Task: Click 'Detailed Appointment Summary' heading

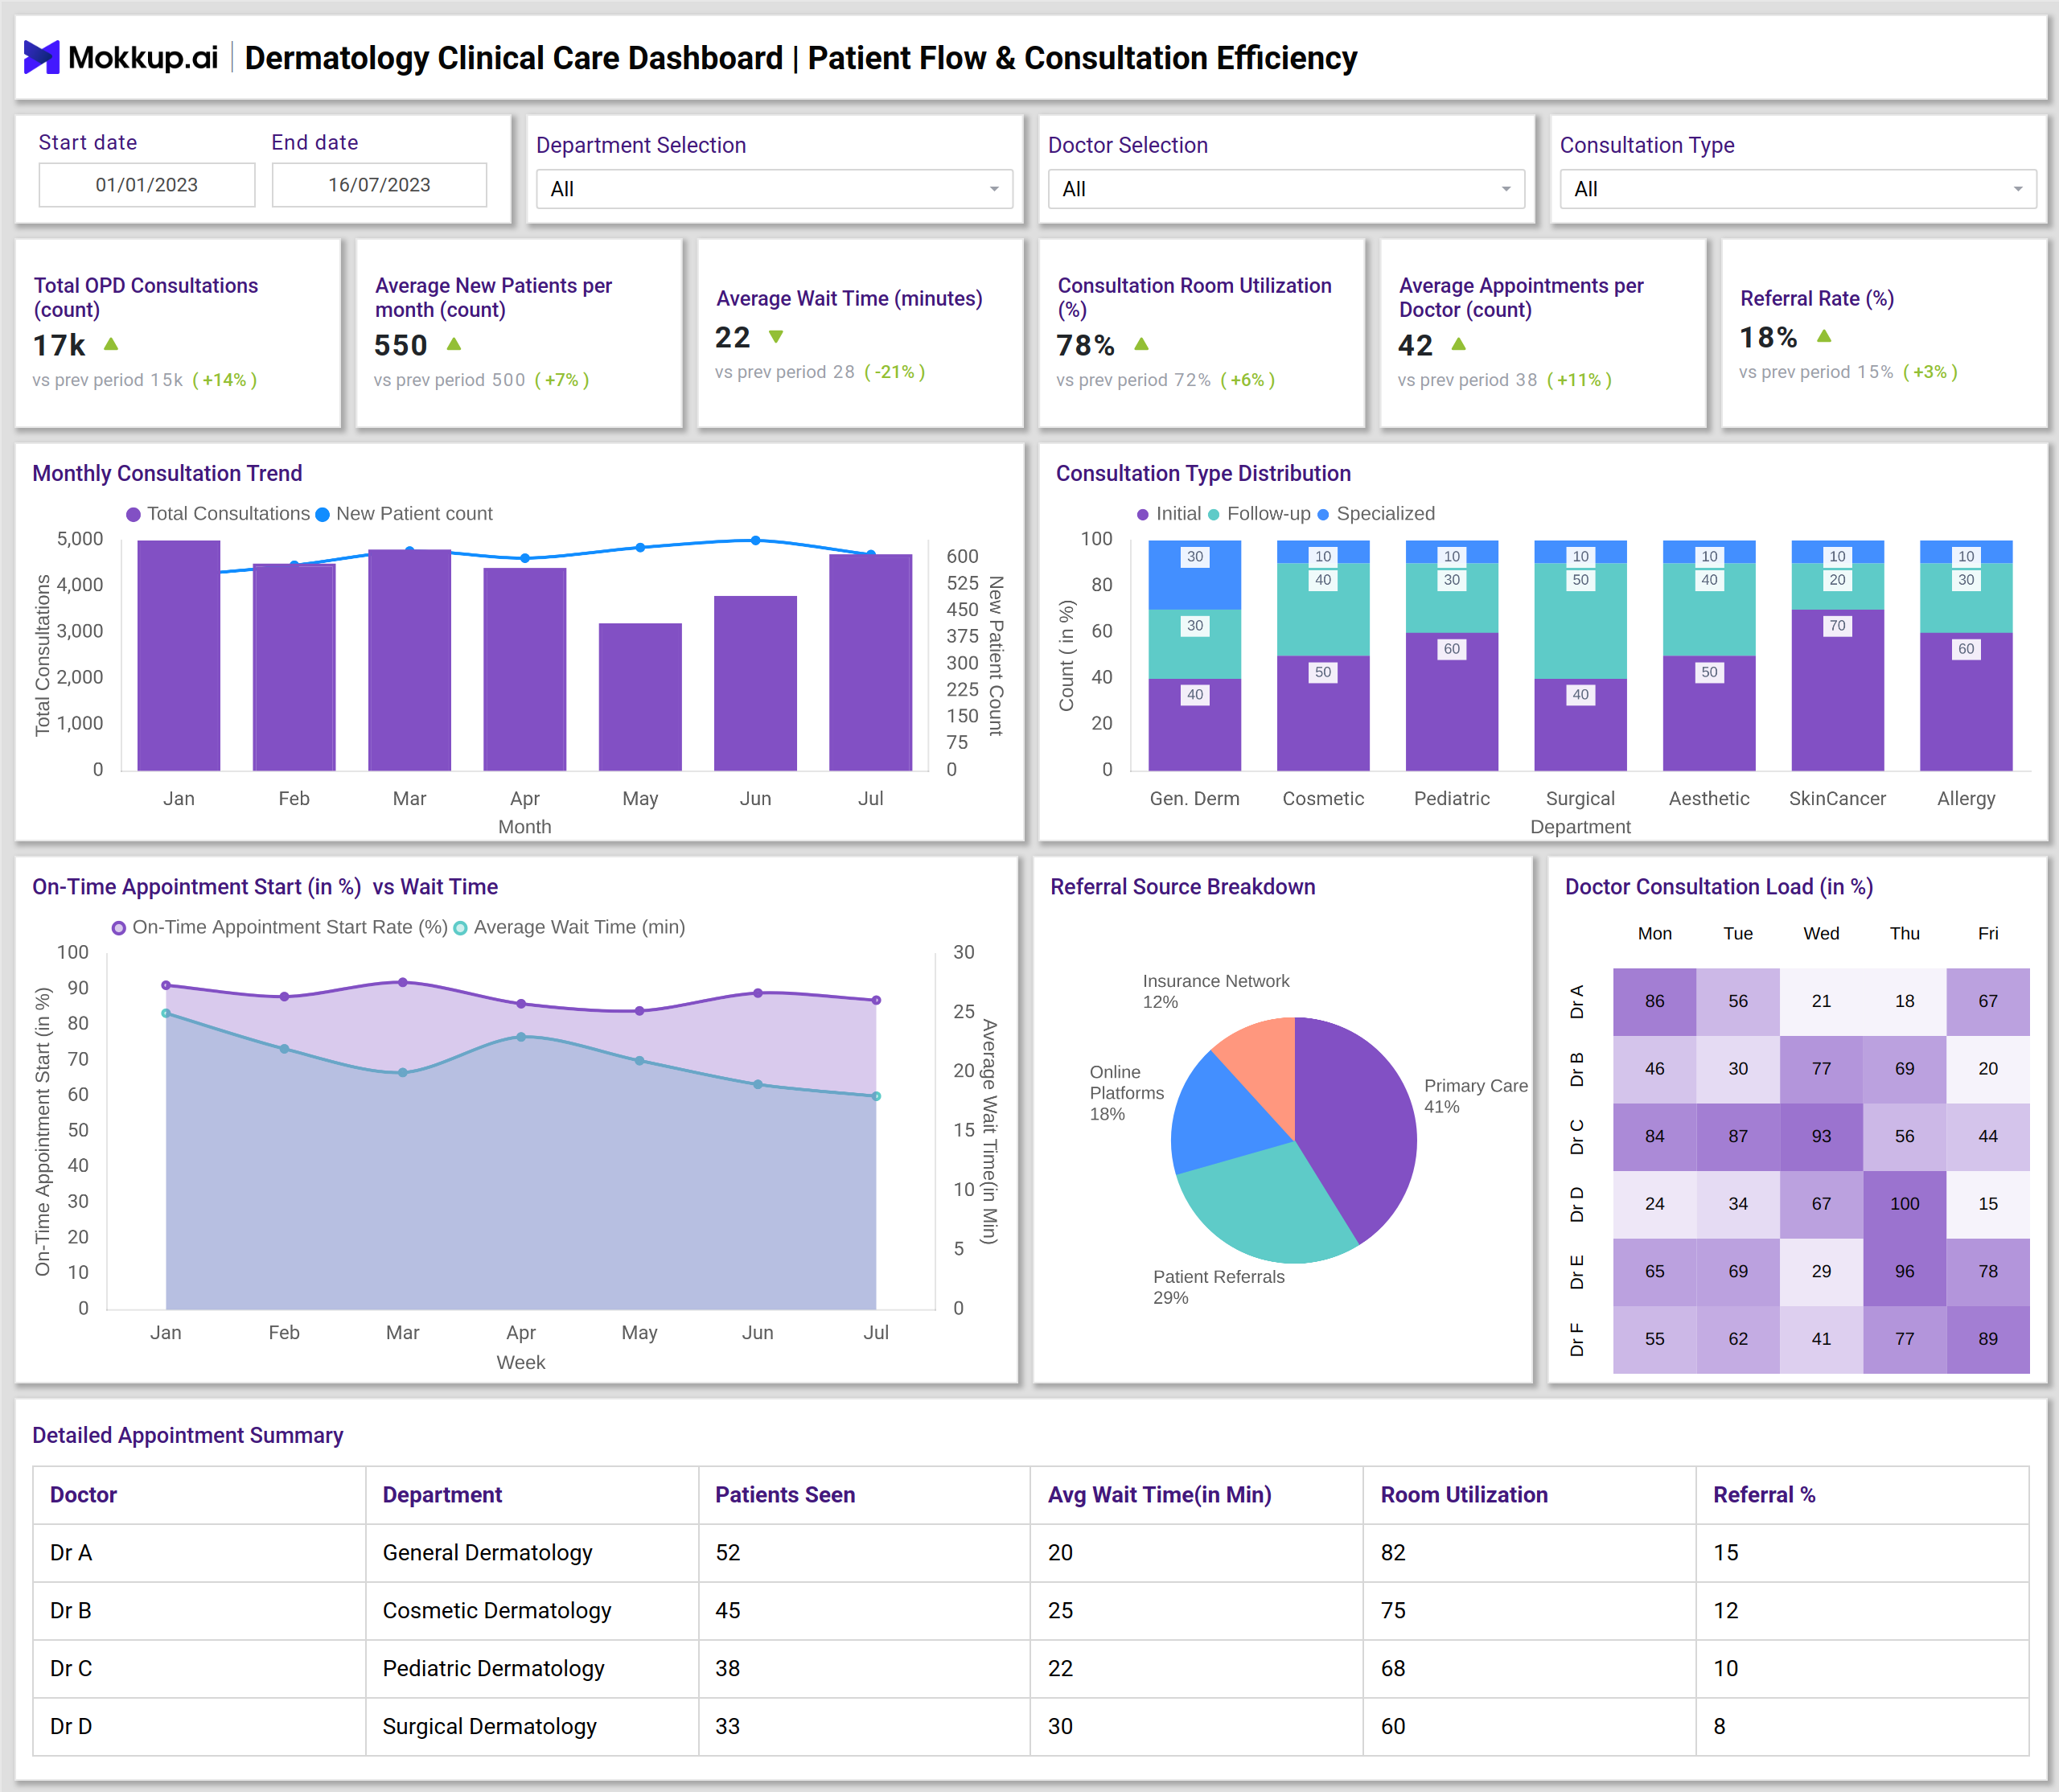Action: 188,1436
